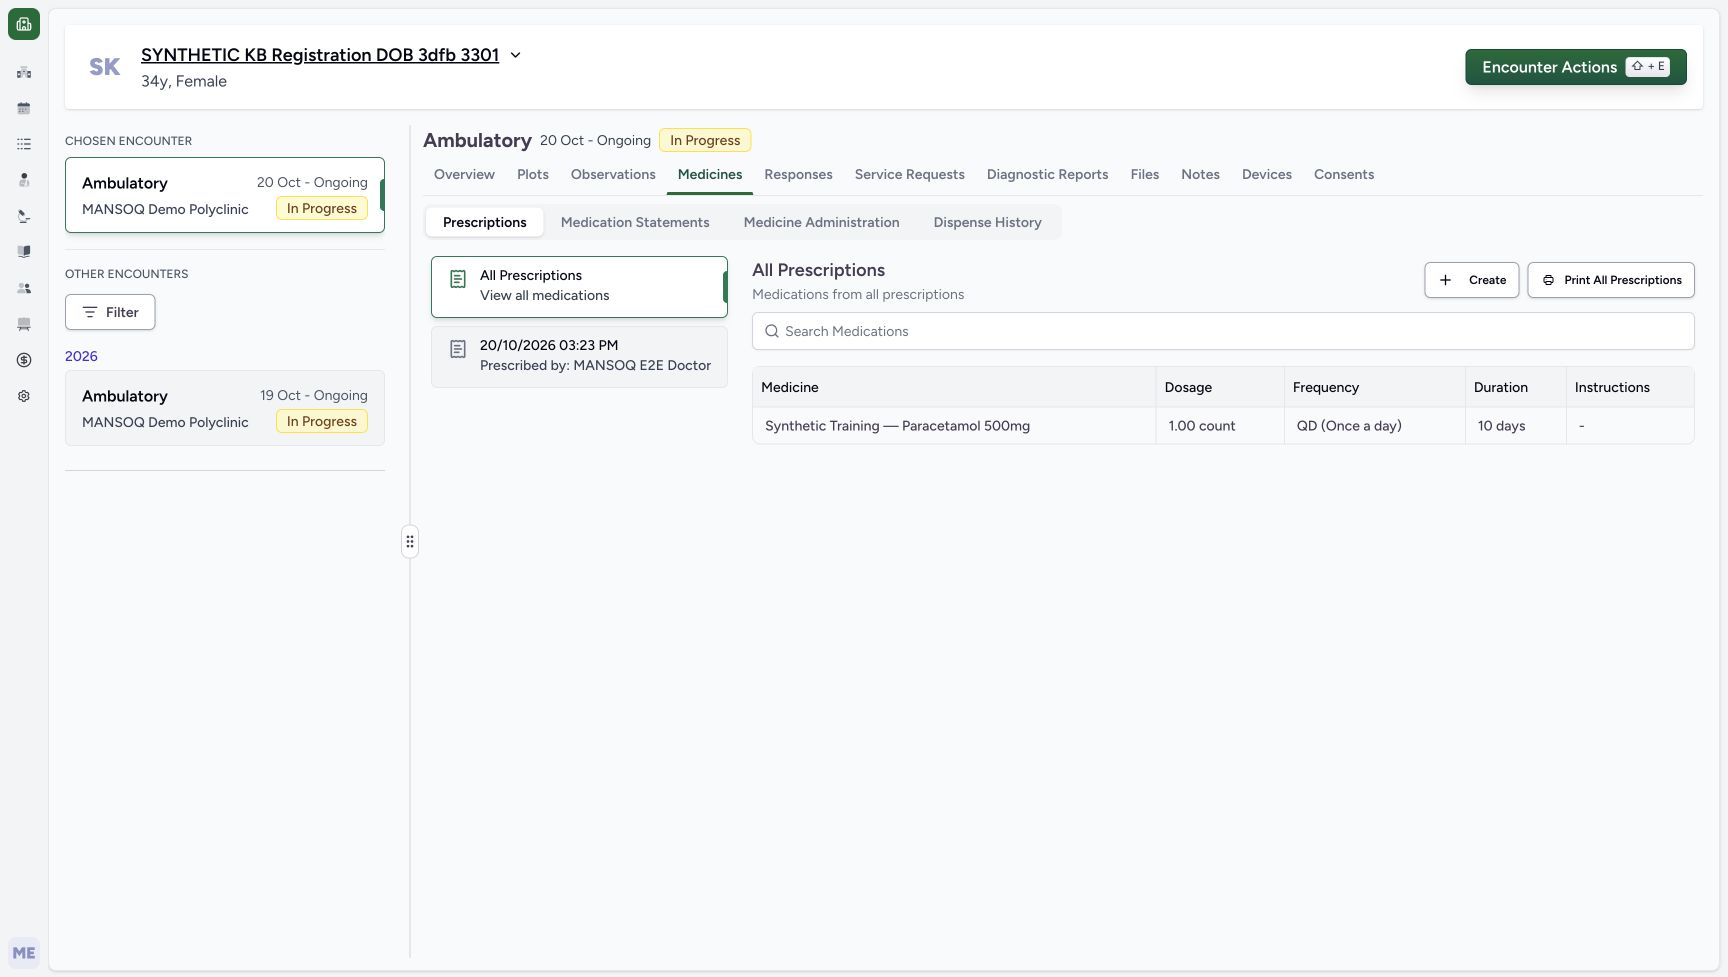Open the 20/10/2026 03:23 PM prescription

[579, 356]
